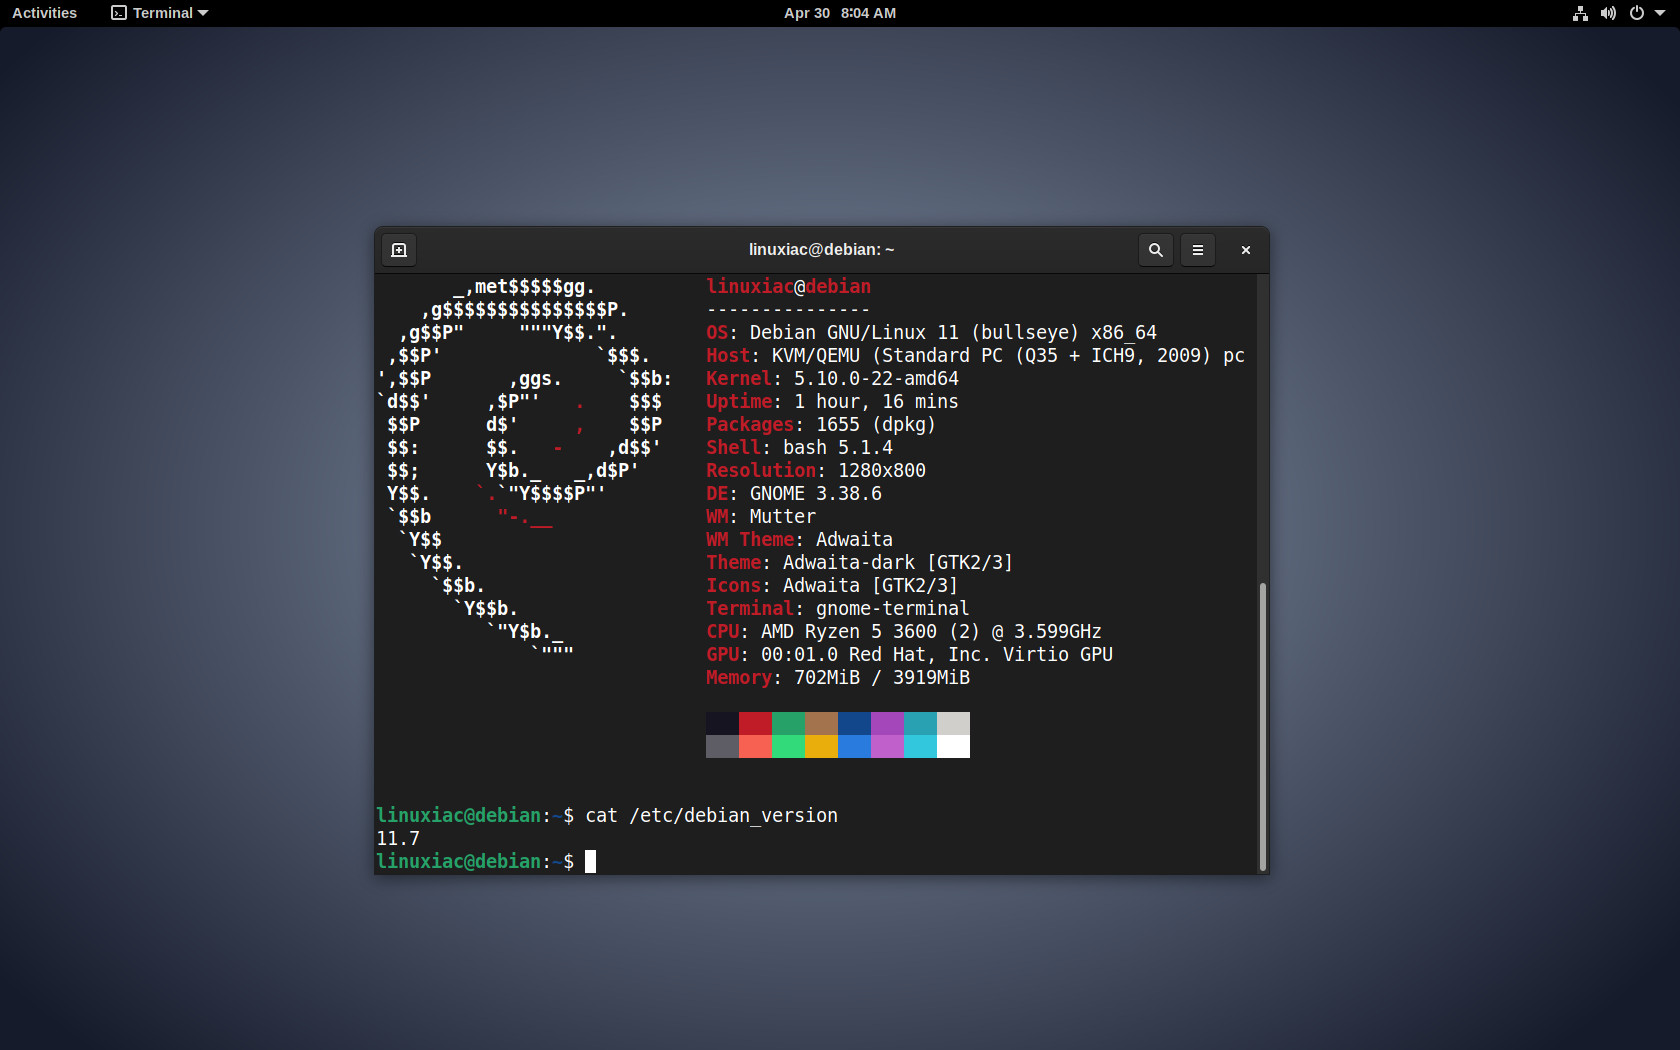Screen dimensions: 1680x1050
Task: Click the red color block
Action: click(755, 723)
